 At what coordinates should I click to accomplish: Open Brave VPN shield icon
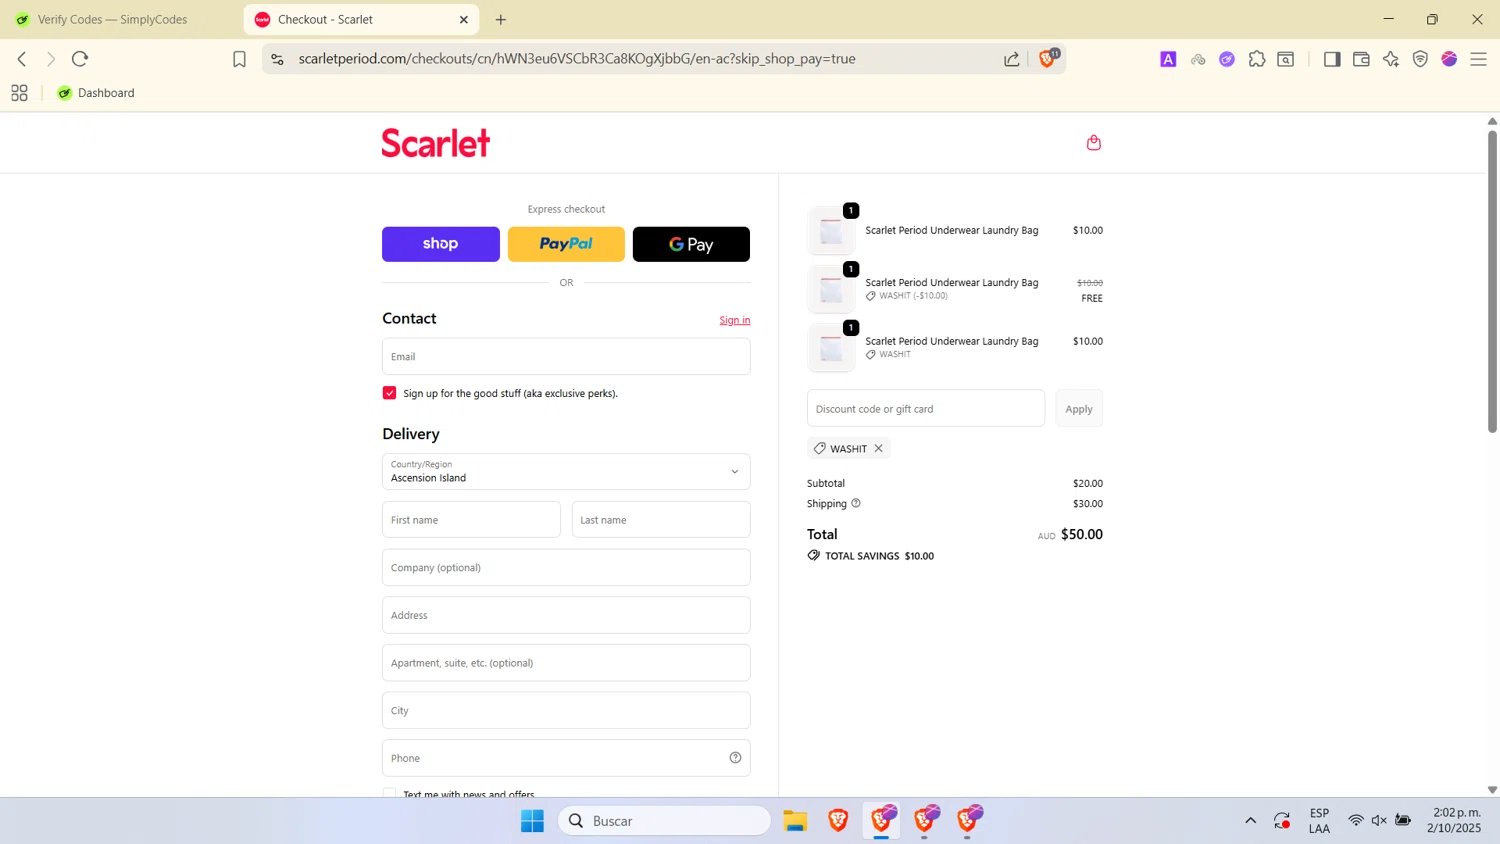[1420, 59]
